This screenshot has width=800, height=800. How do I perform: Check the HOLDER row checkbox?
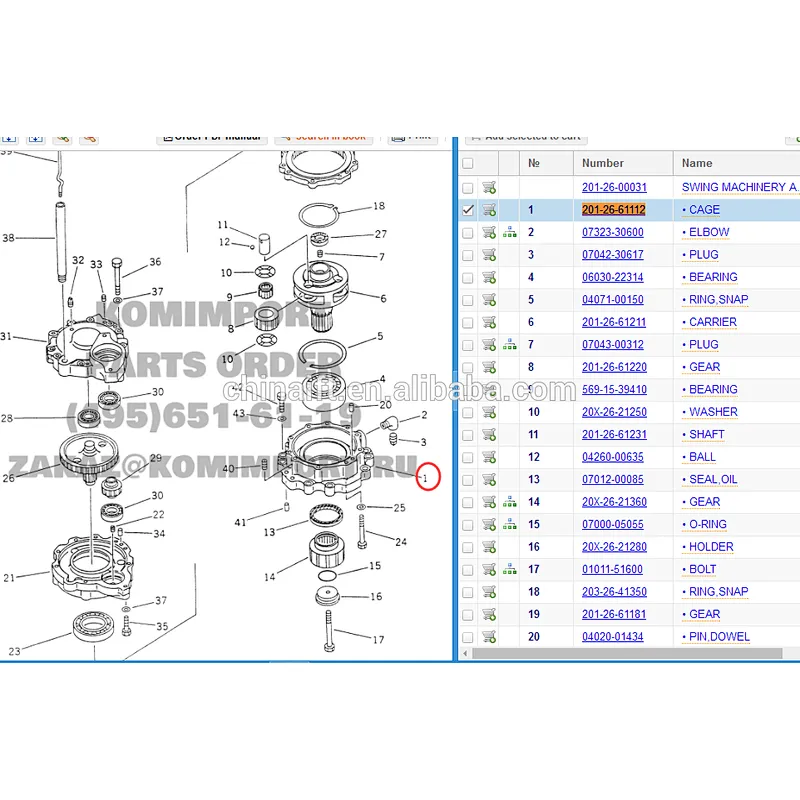coord(467,547)
